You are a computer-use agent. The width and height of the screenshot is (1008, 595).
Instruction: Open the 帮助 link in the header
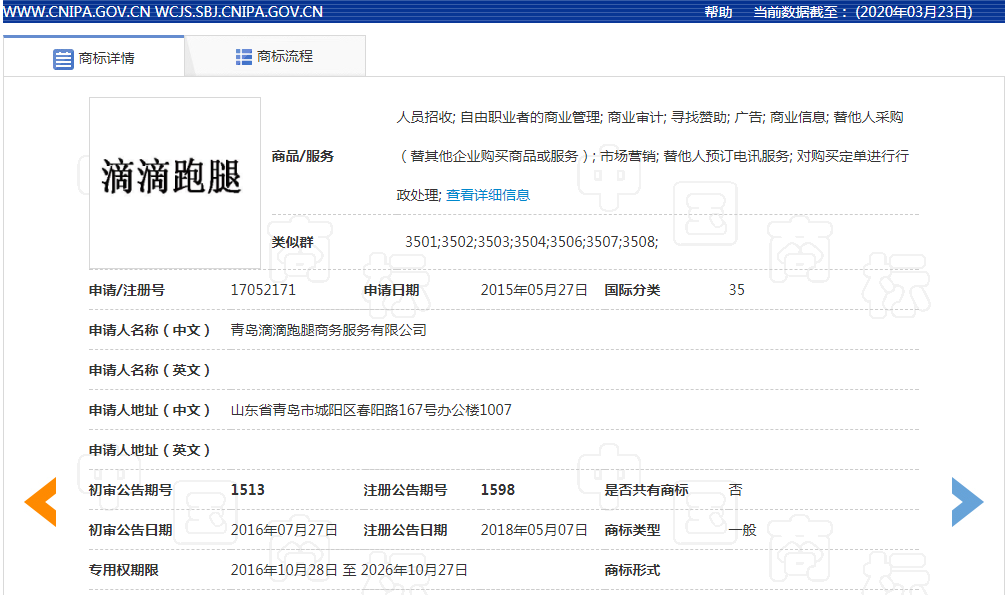tap(716, 13)
